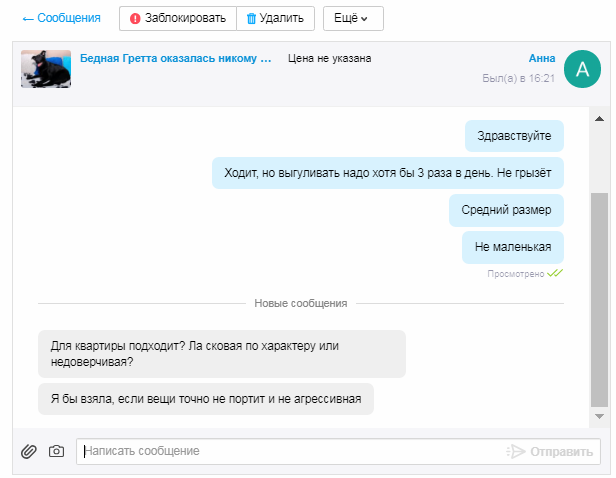Click the Новые сообщения divider label
The height and width of the screenshot is (478, 616).
coord(301,303)
